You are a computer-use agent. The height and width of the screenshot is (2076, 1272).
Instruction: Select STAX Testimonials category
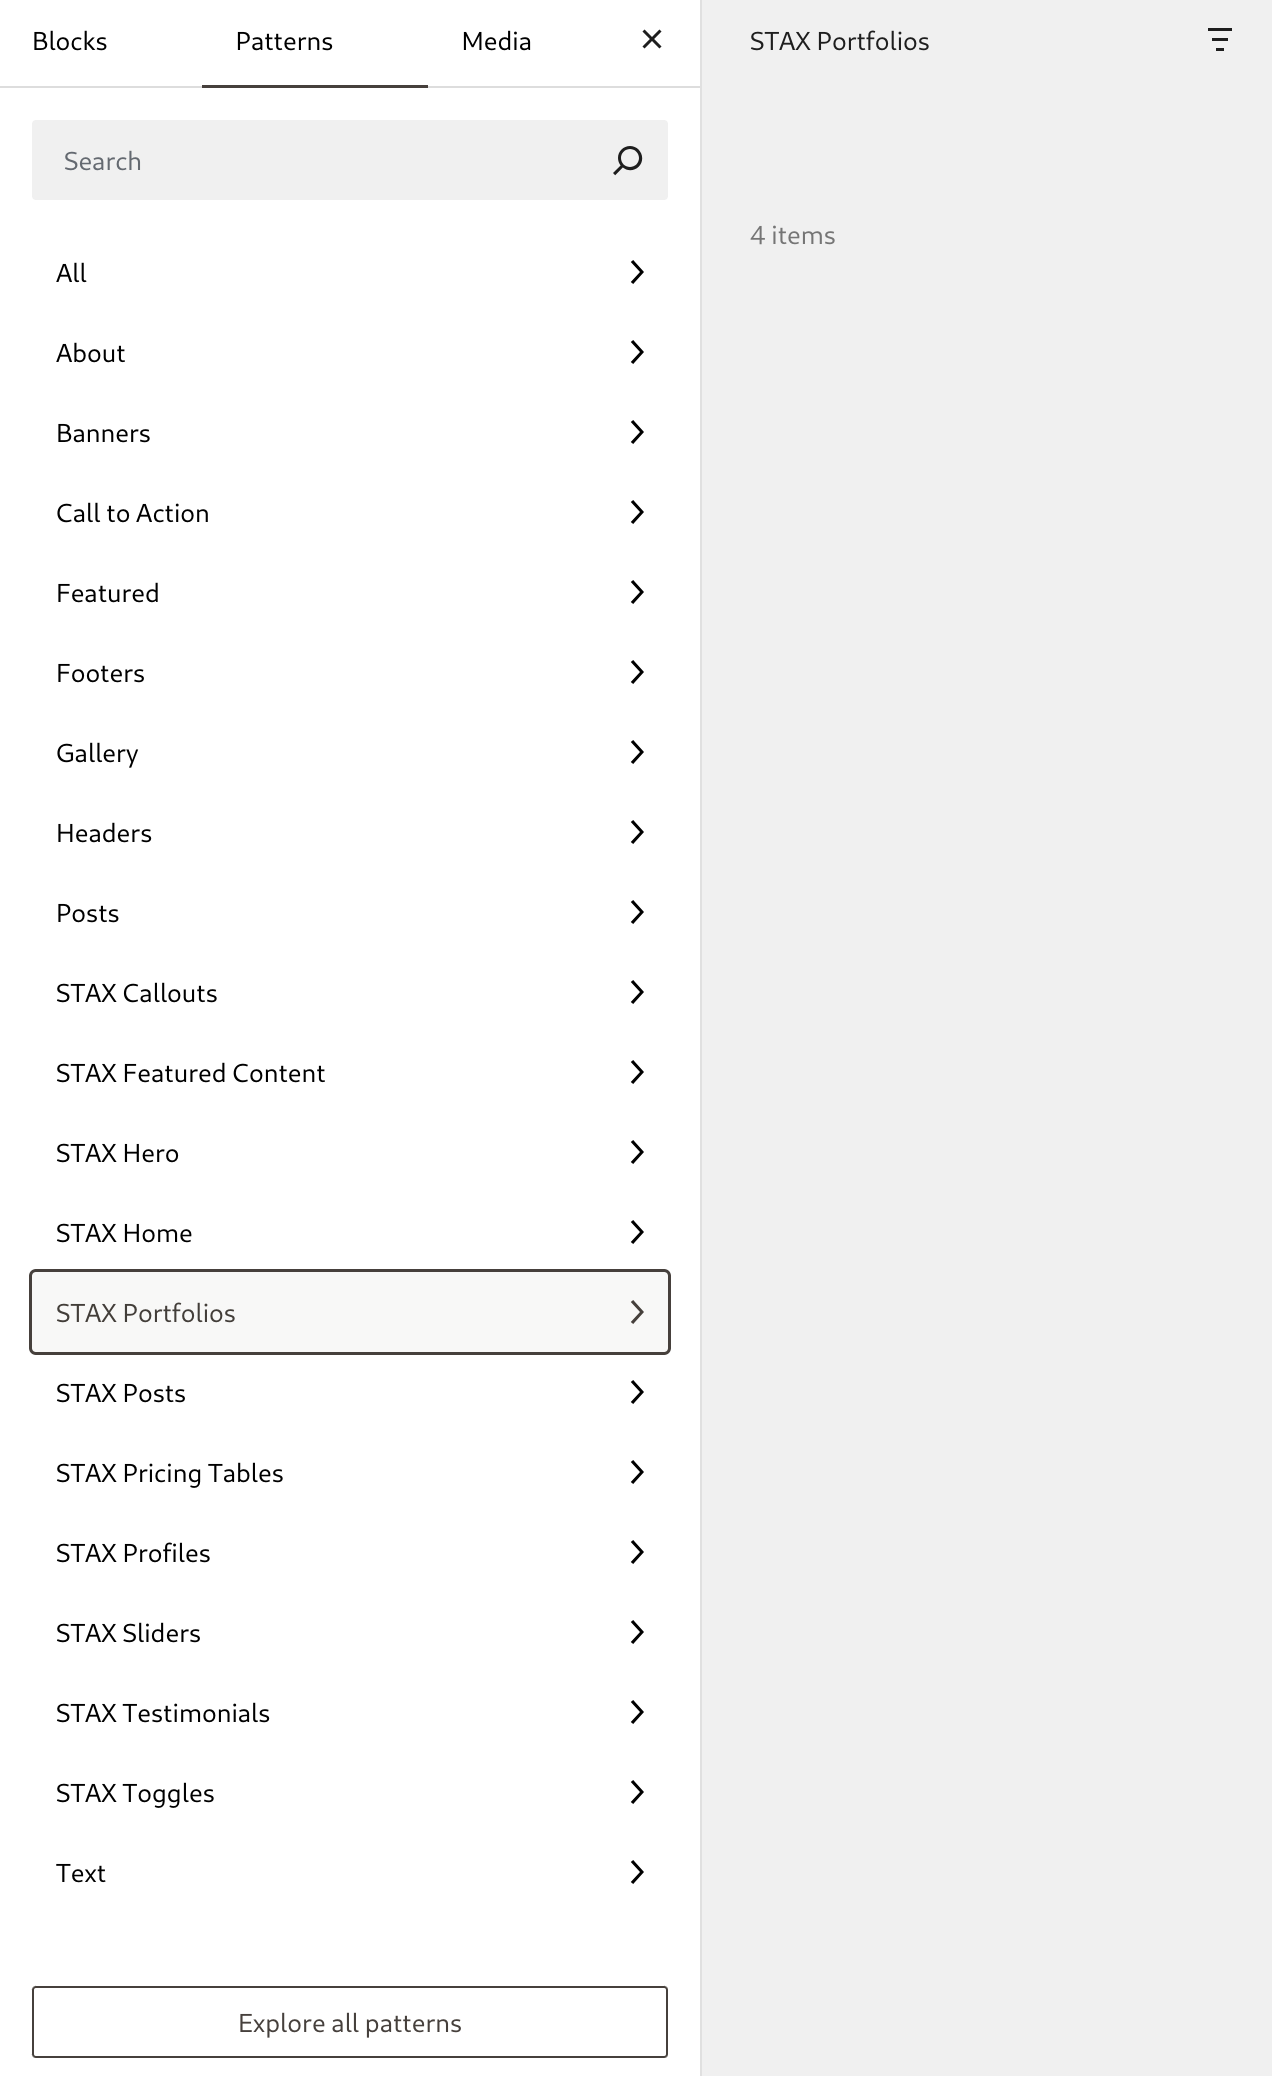tap(350, 1712)
